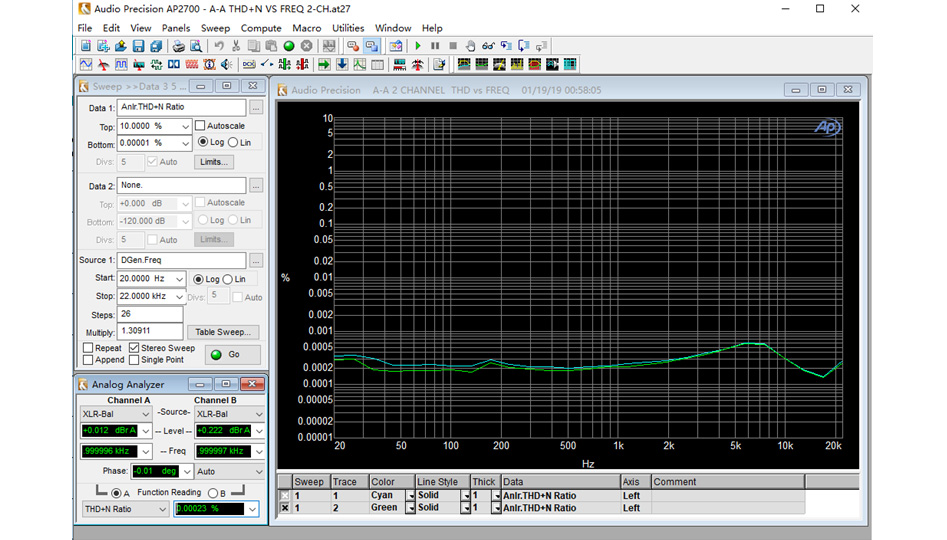This screenshot has width=947, height=540.
Task: Open the Data 1 Top units dropdown
Action: (x=185, y=126)
